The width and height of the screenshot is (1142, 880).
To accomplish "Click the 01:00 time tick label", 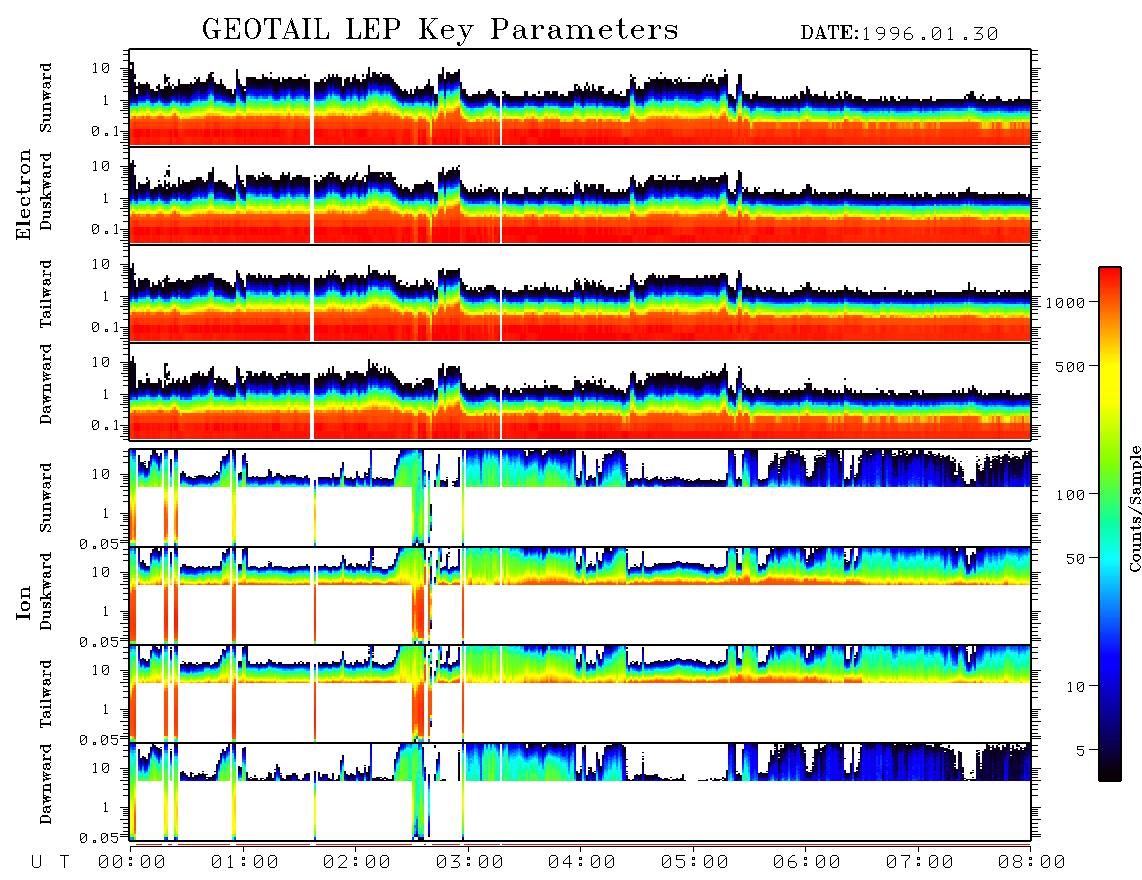I will point(245,862).
